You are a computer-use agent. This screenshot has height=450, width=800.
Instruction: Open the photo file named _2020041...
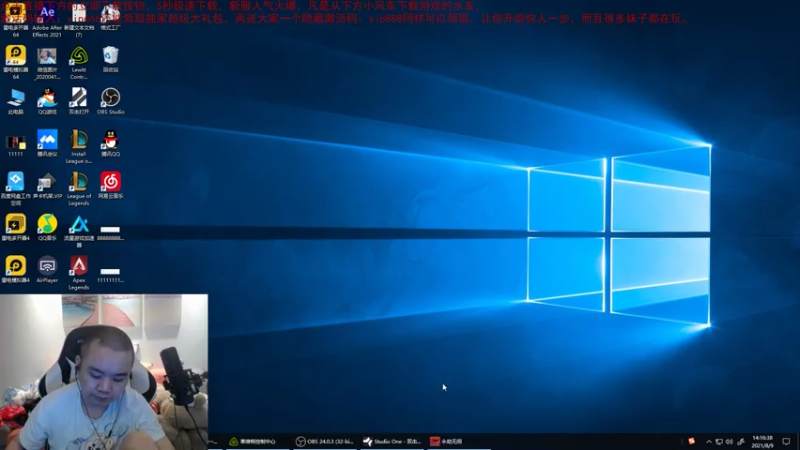click(47, 63)
